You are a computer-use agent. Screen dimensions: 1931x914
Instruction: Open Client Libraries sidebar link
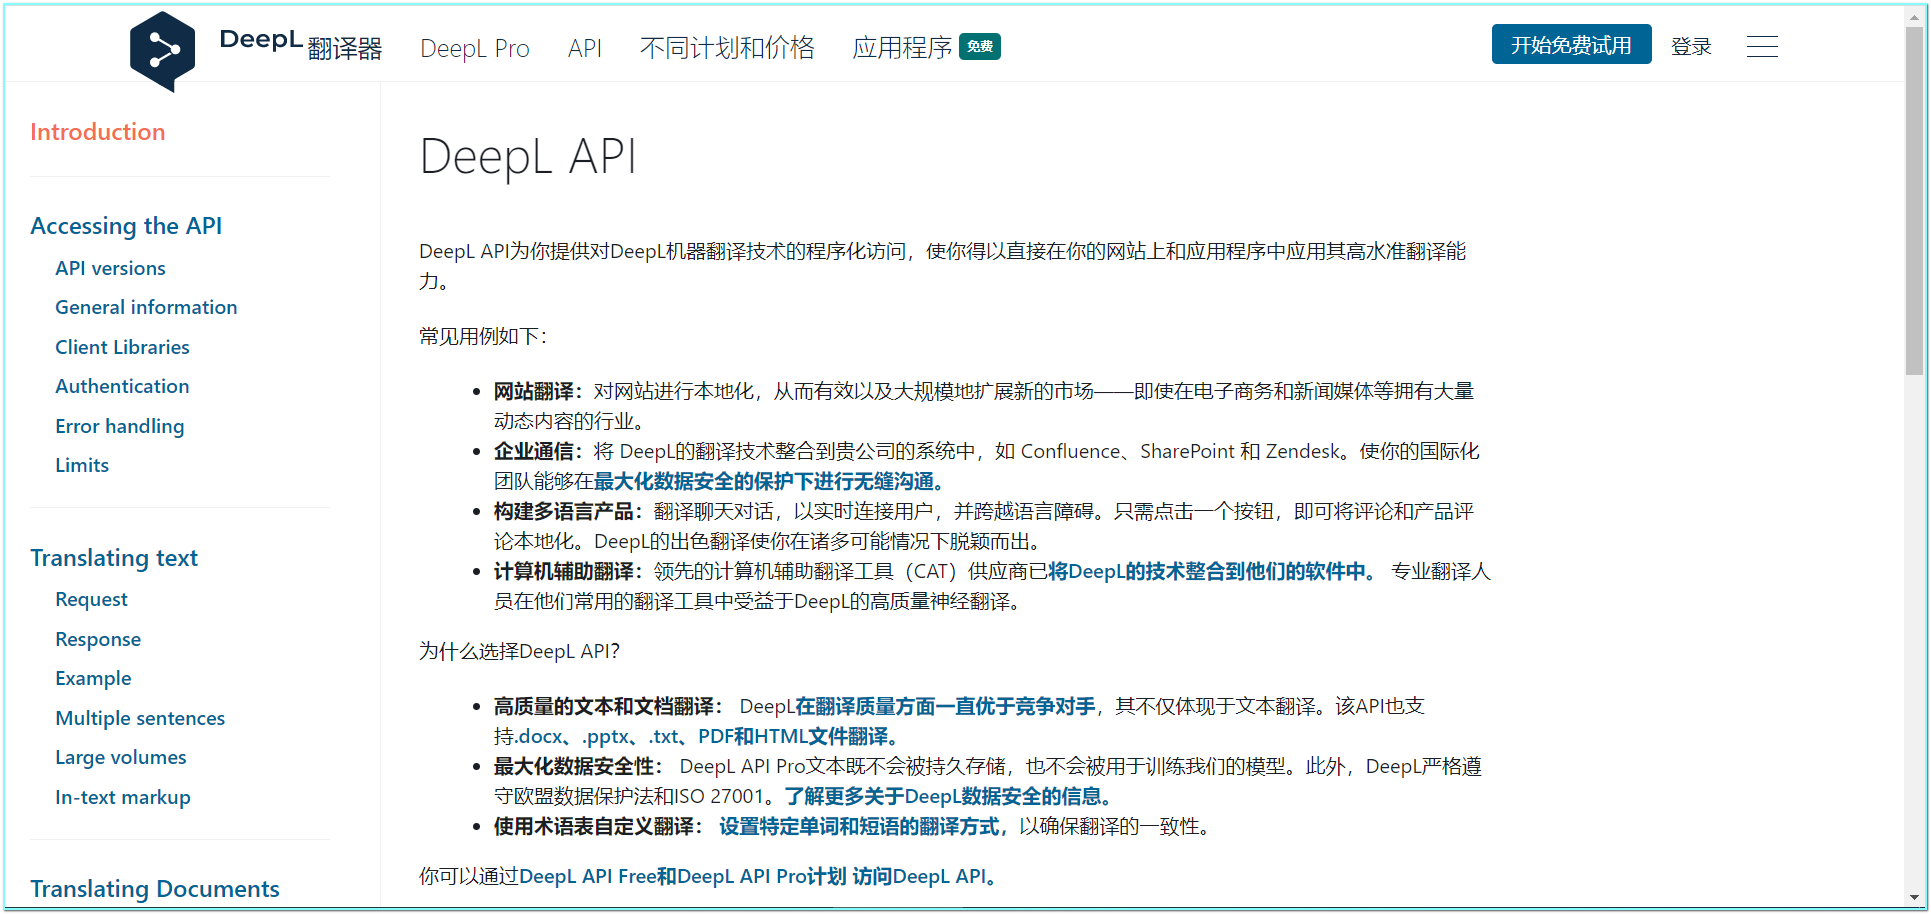pos(122,347)
